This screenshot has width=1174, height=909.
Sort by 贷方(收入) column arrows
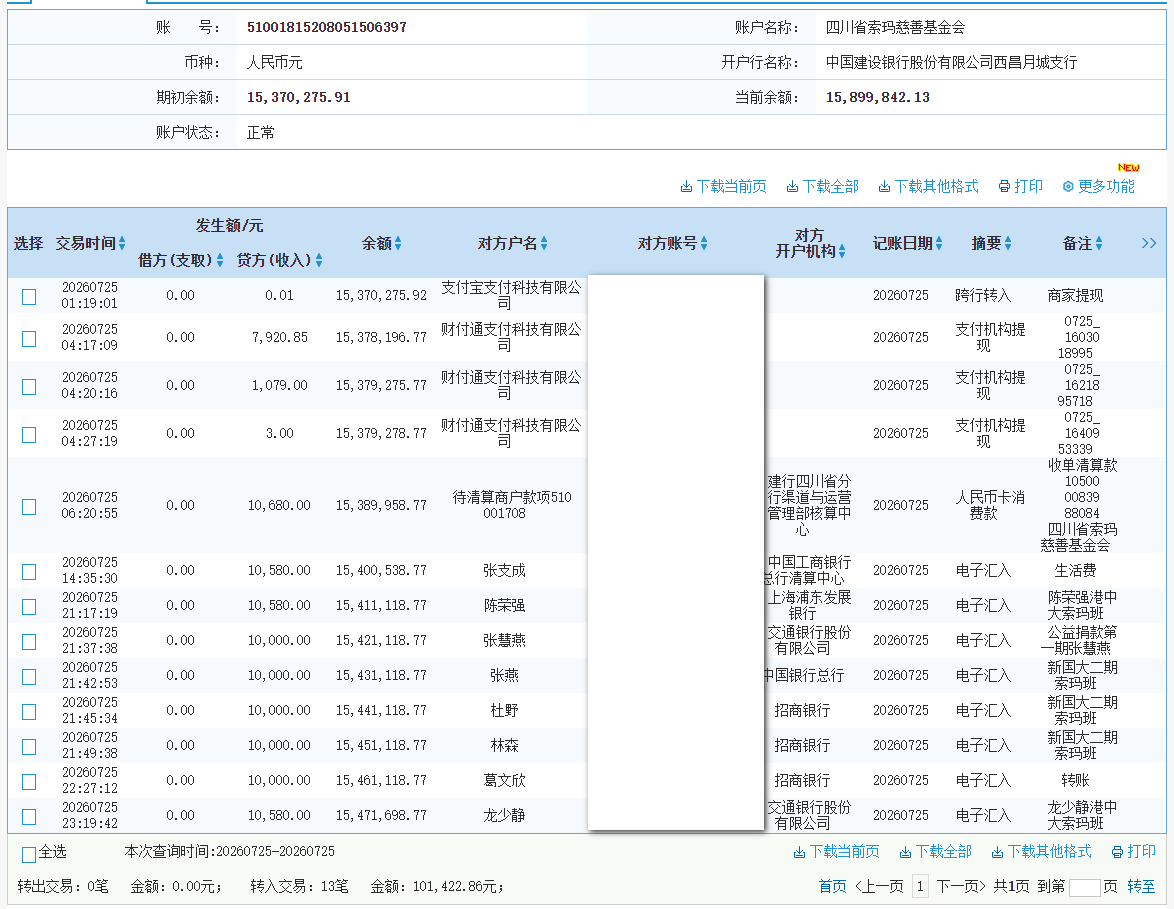pyautogui.click(x=319, y=260)
